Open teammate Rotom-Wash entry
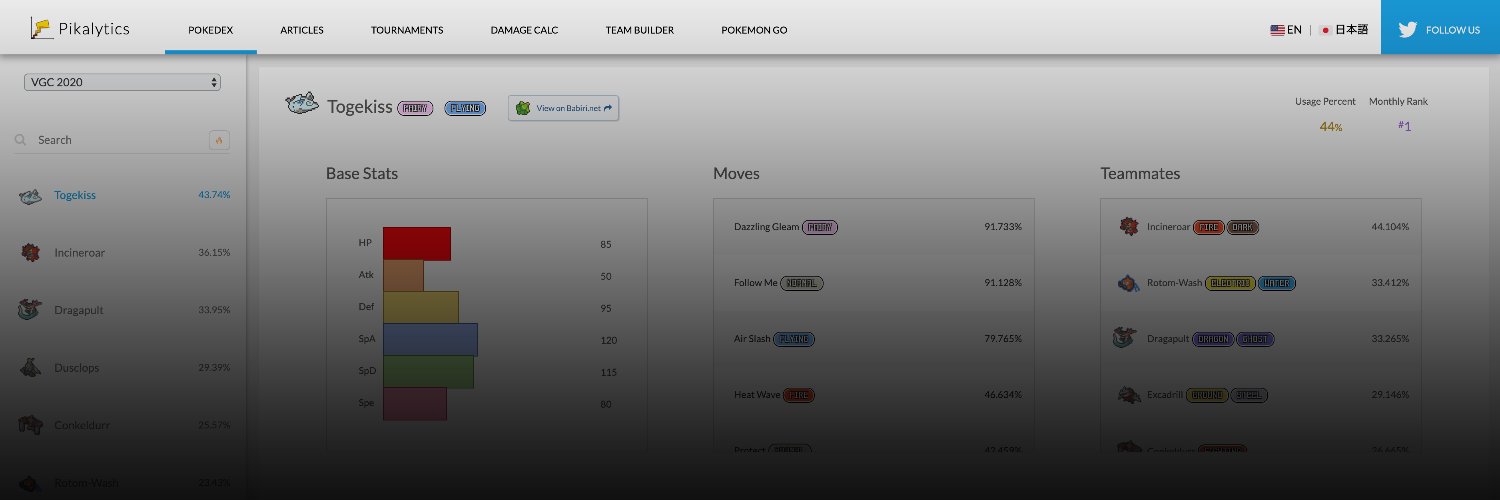 click(1261, 283)
